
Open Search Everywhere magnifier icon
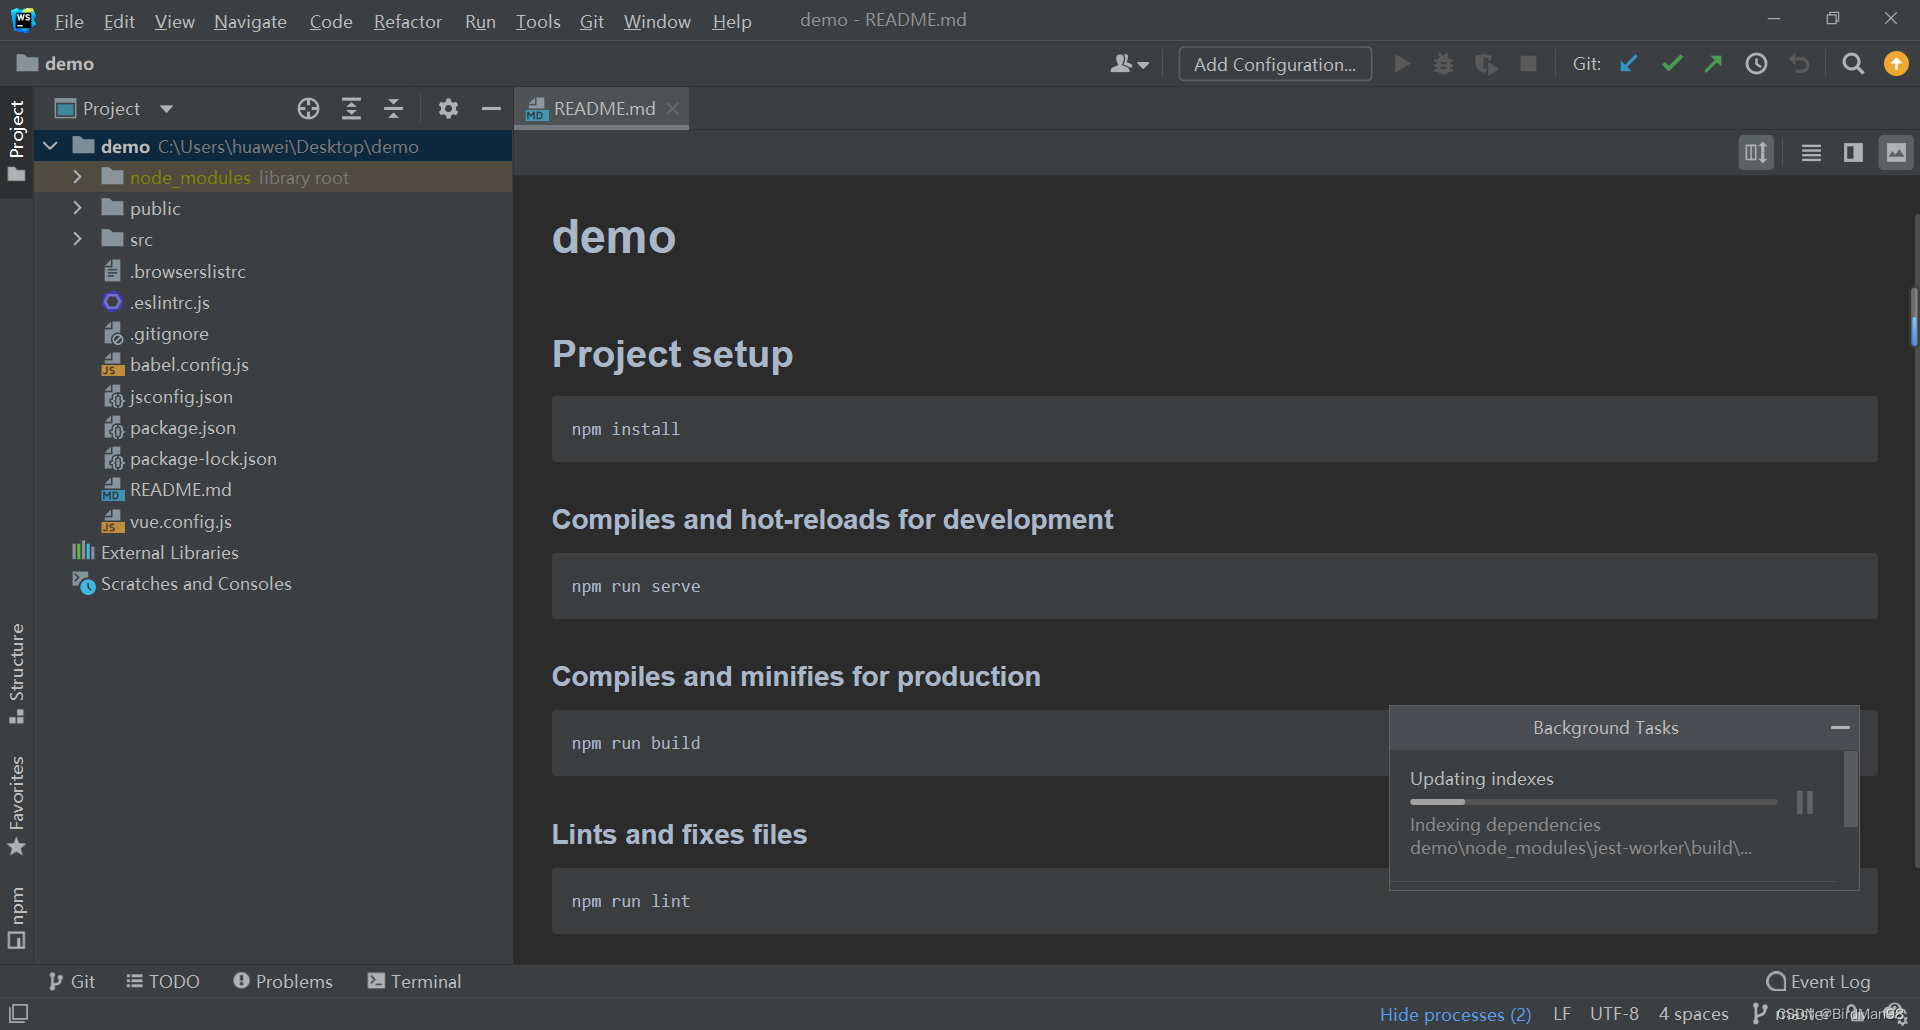click(1853, 64)
